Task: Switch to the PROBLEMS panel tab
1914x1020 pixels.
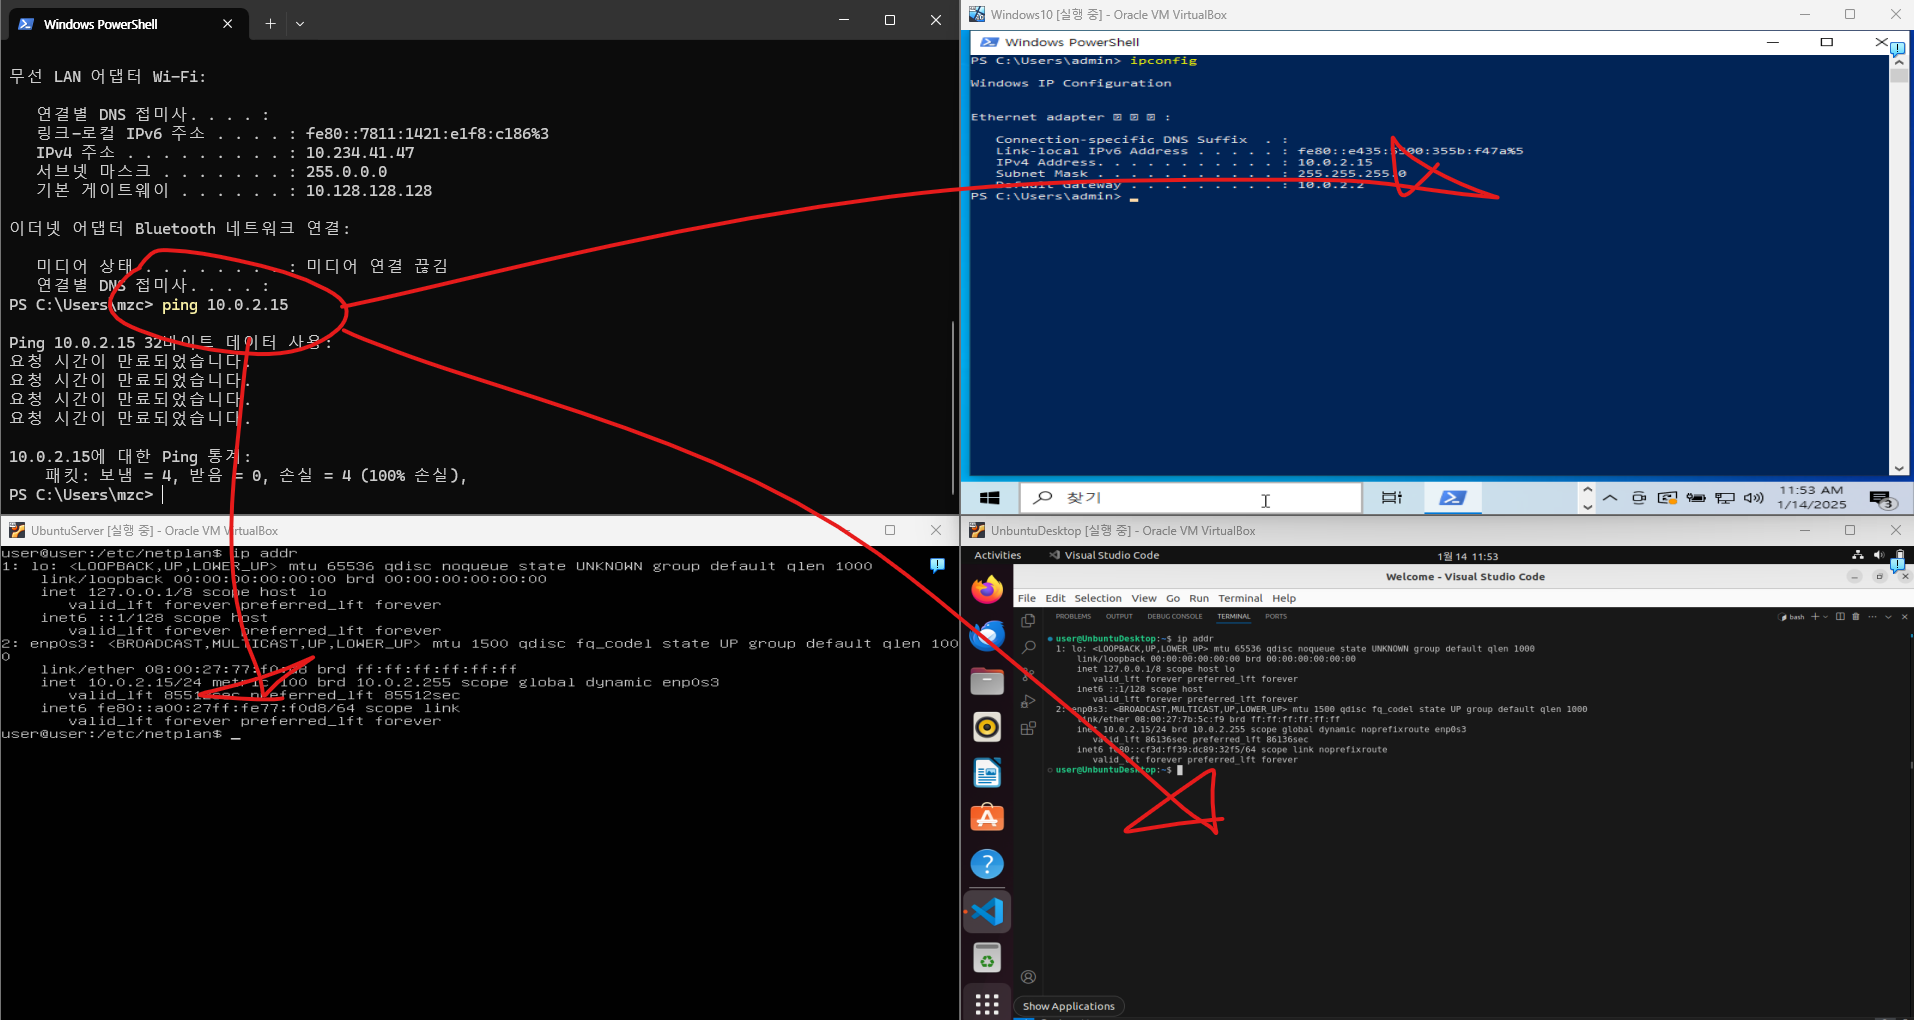Action: [1073, 617]
